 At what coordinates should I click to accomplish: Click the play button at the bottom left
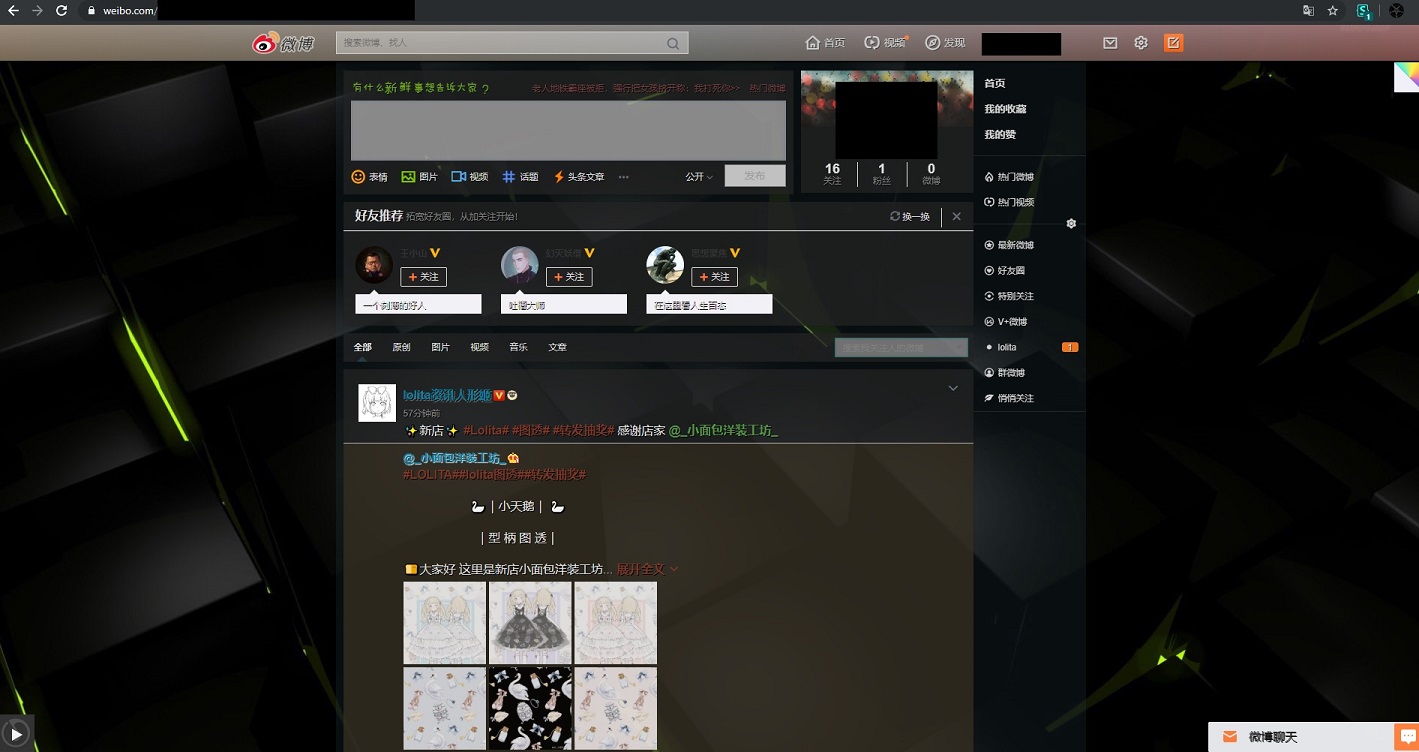click(x=17, y=733)
